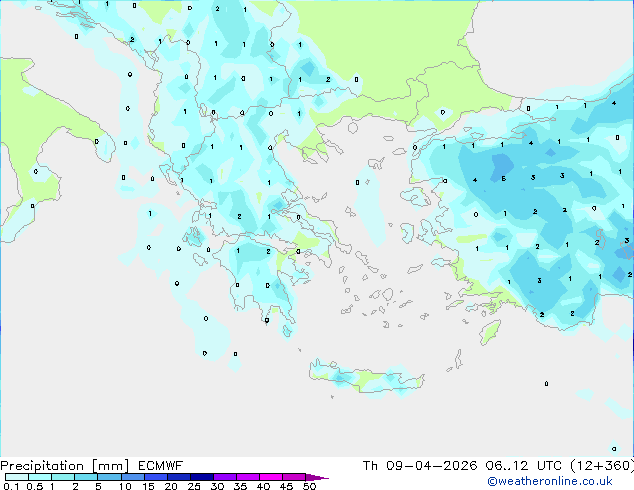Select the 30–35 mm purple legend box
The width and height of the screenshot is (634, 490).
(x=224, y=477)
